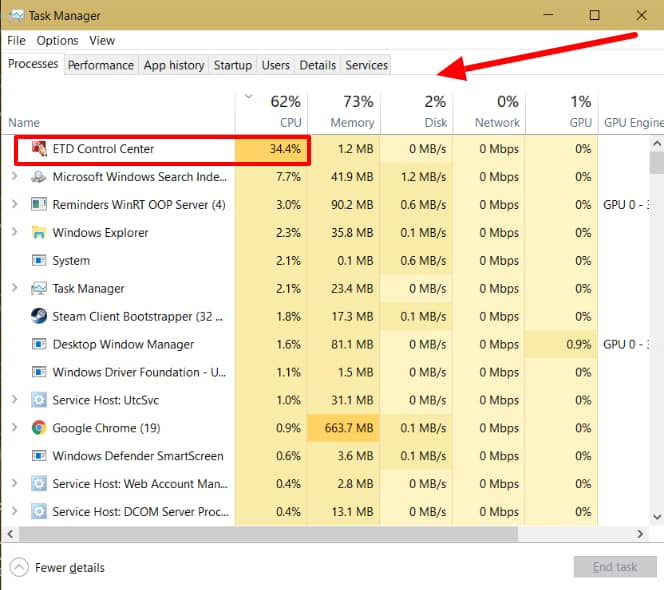Screen dimensions: 664x590
Task: Sort by the Network column header
Action: pos(490,112)
